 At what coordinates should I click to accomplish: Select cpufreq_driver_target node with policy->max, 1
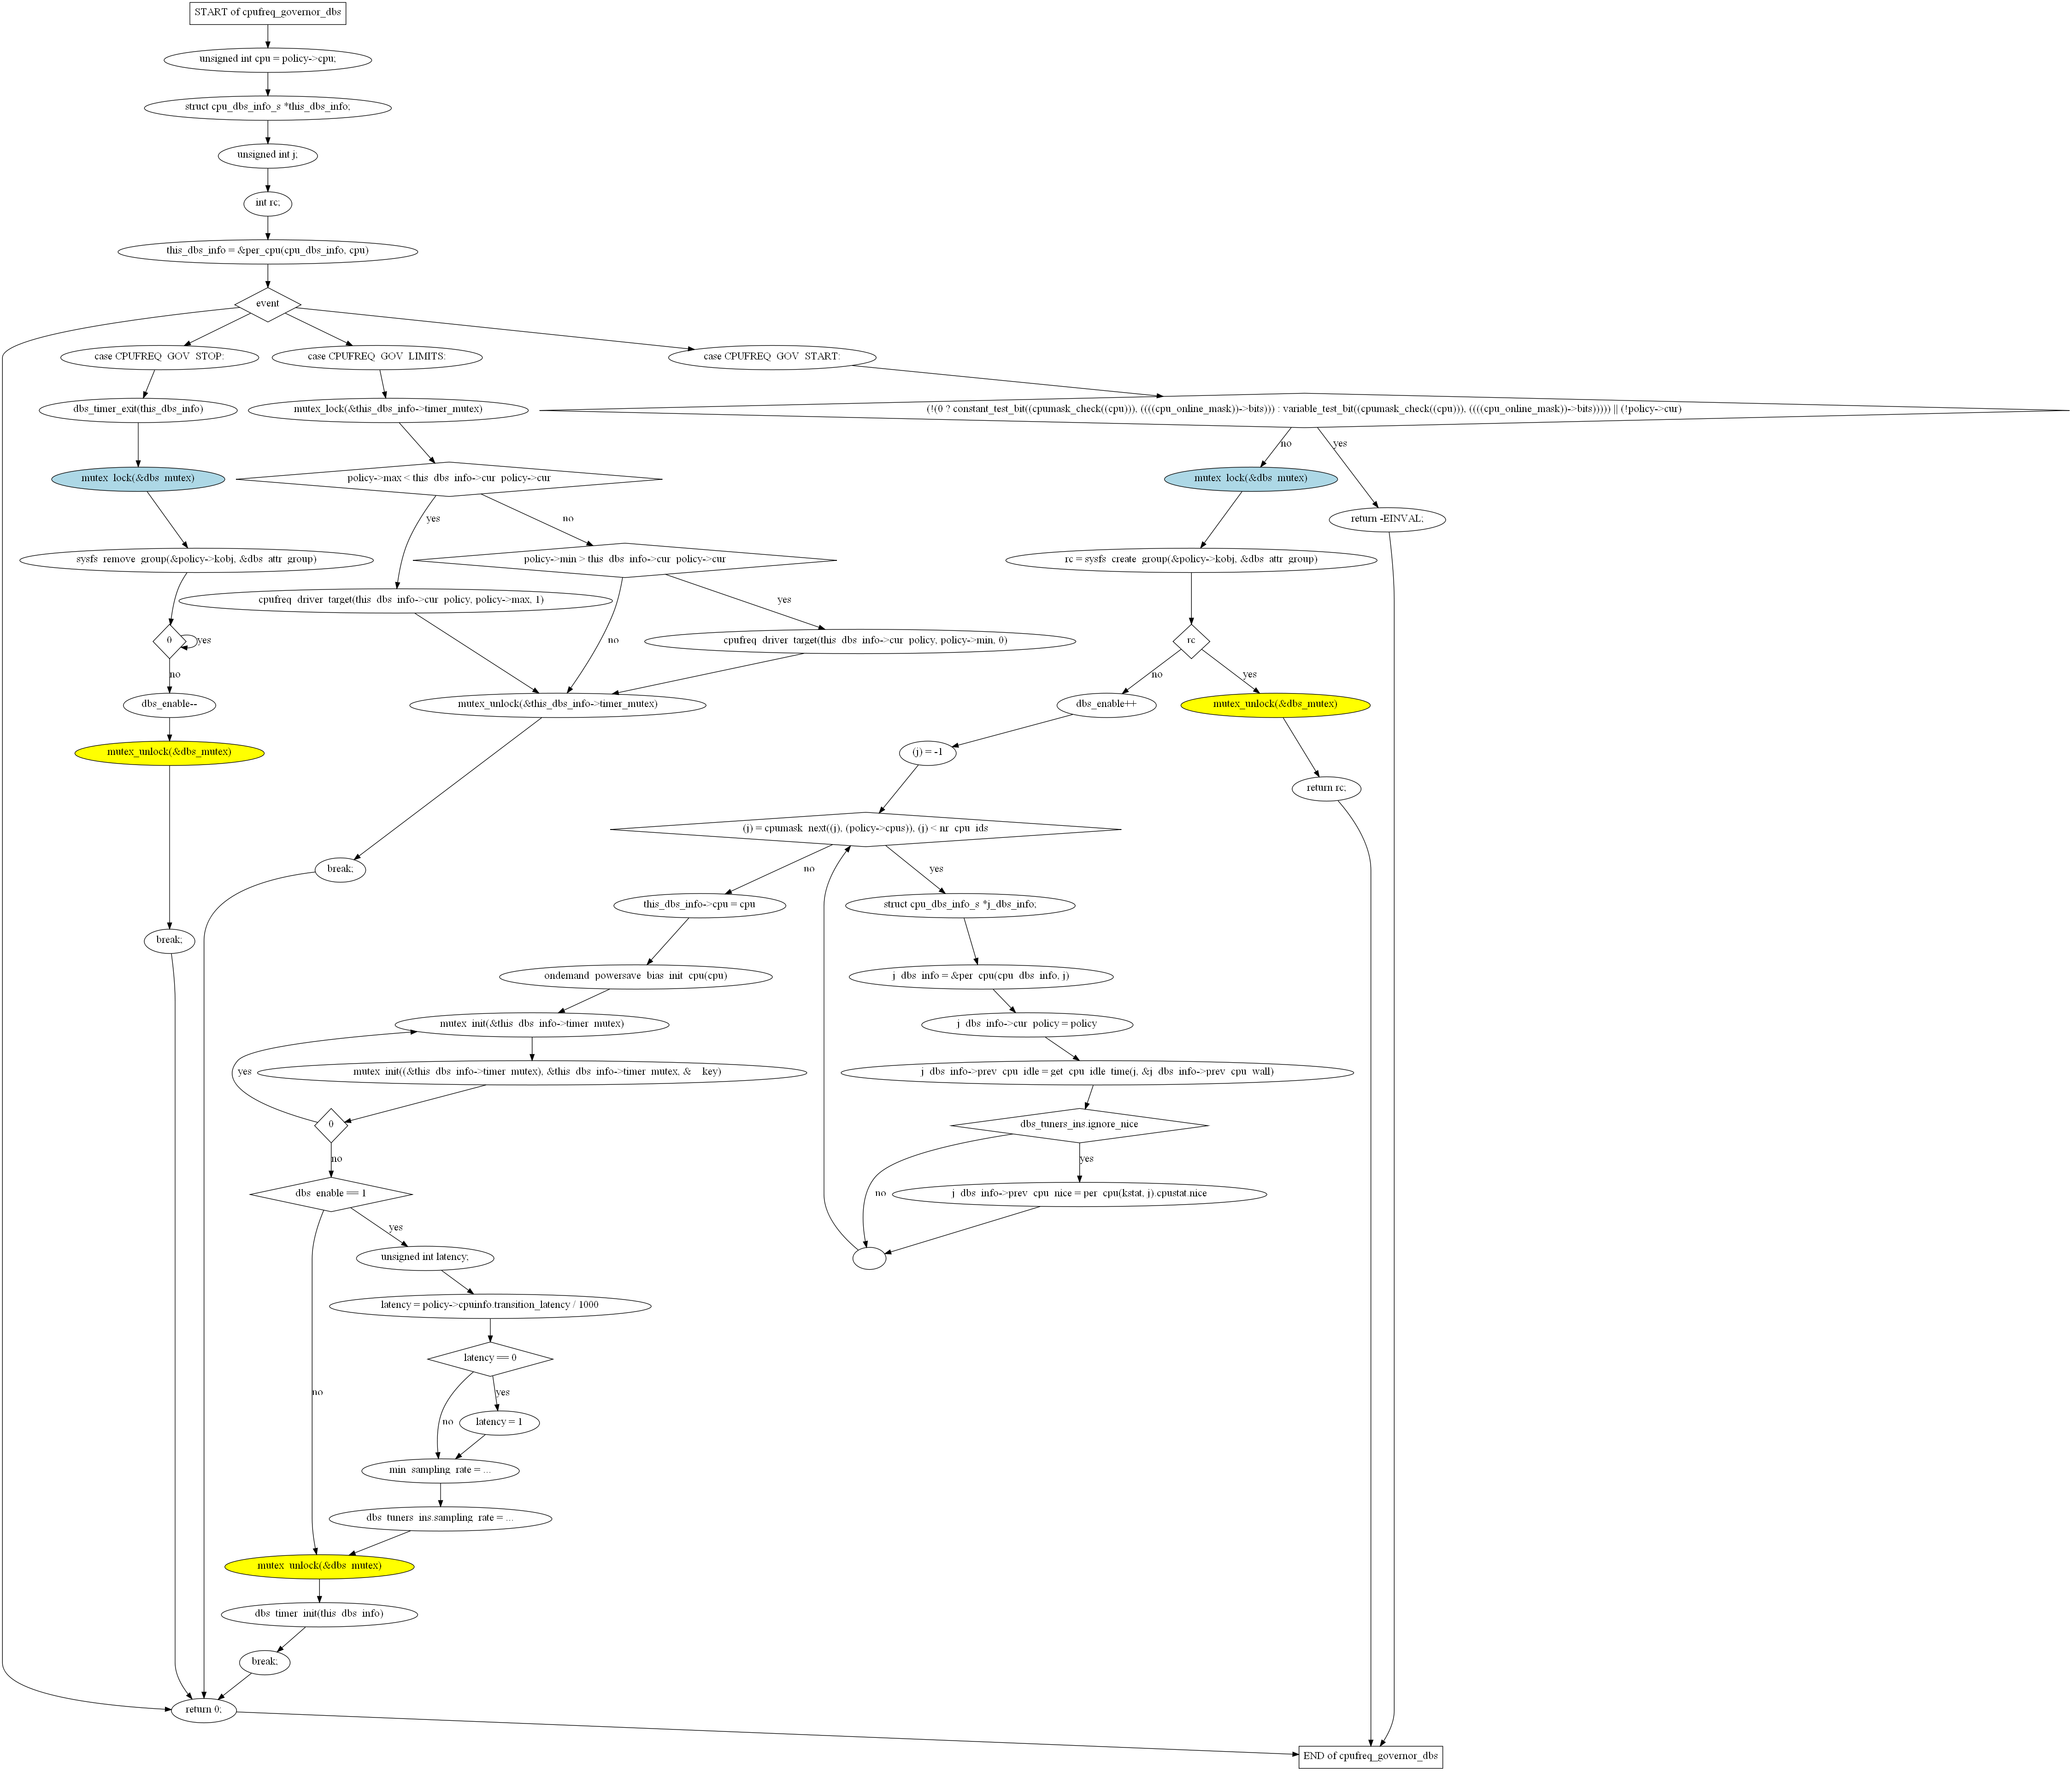(x=396, y=601)
